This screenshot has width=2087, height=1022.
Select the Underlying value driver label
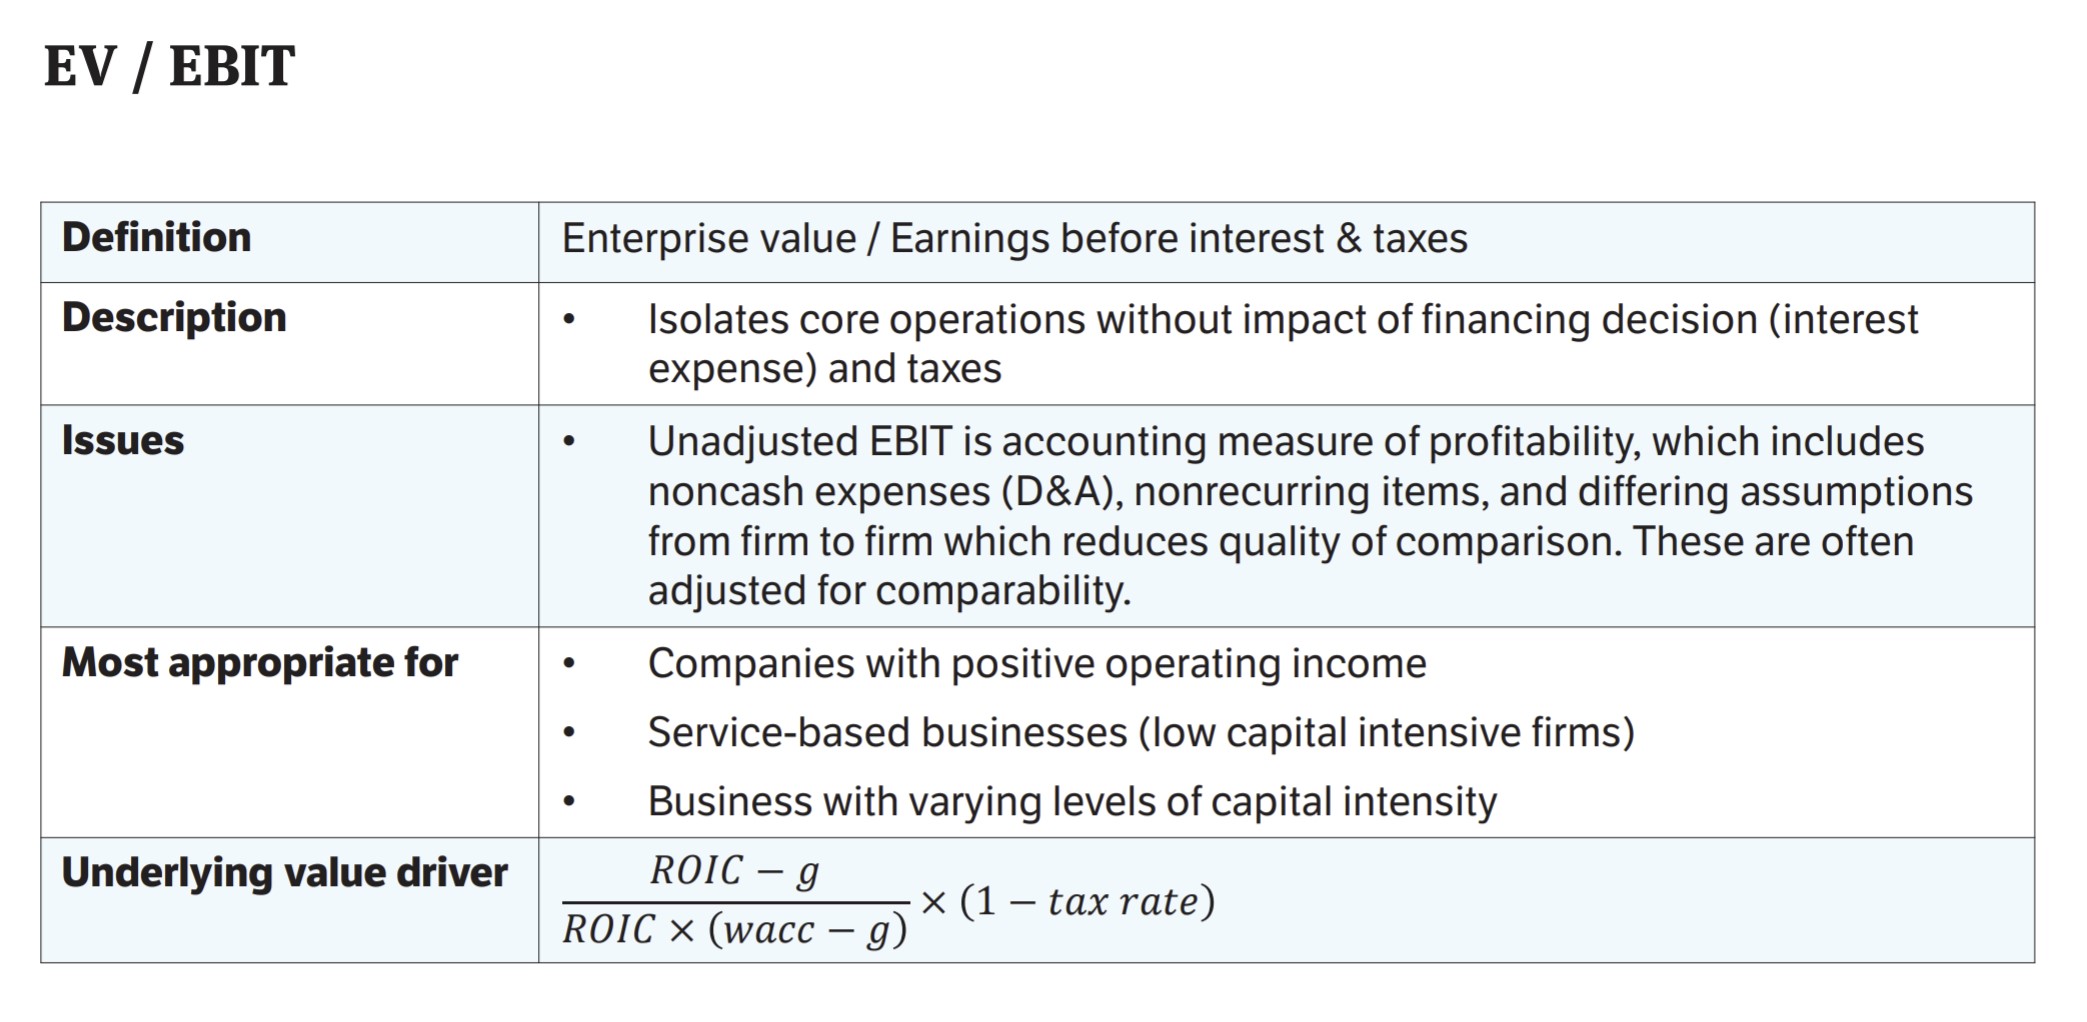(285, 873)
